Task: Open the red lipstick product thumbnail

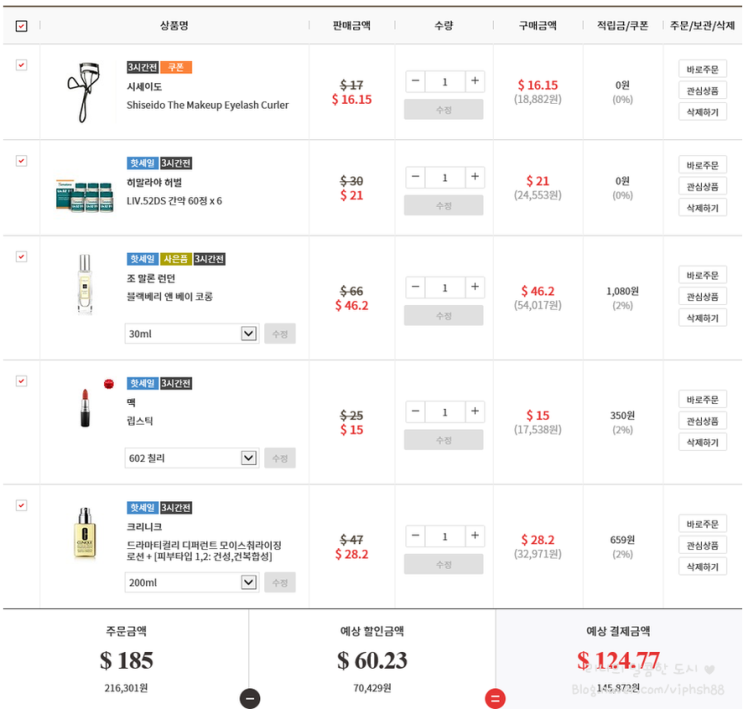Action: [85, 408]
